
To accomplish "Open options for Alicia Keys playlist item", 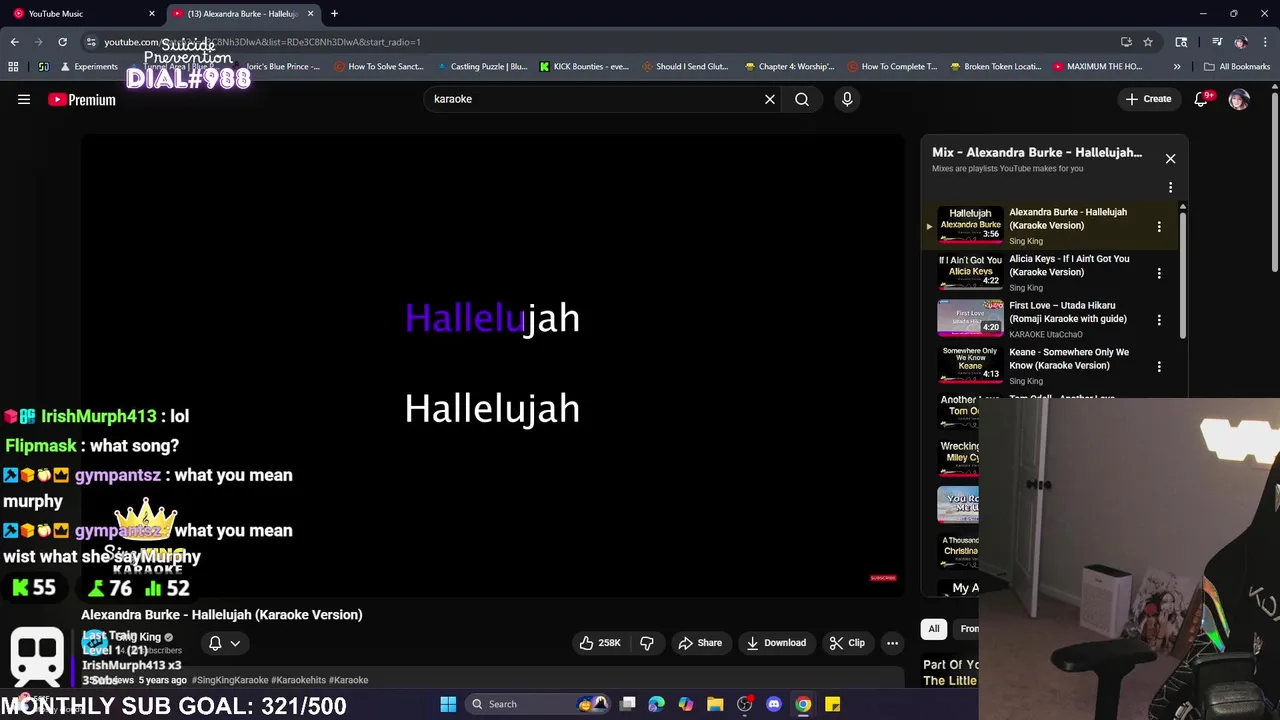I will 1159,273.
